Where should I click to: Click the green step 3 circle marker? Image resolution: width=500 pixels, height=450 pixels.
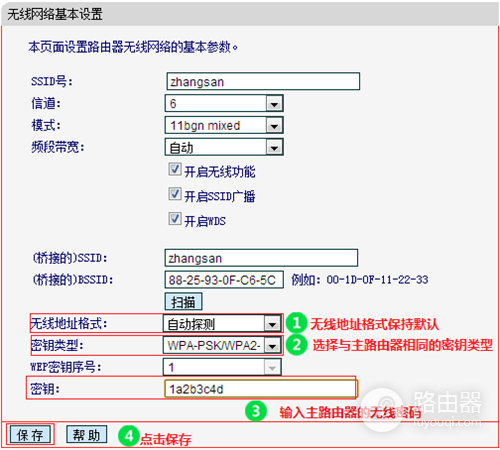coord(256,411)
